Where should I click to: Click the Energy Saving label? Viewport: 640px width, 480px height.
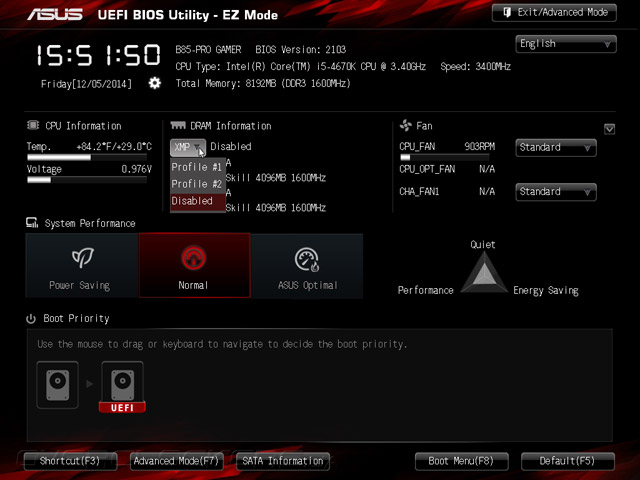pos(546,291)
